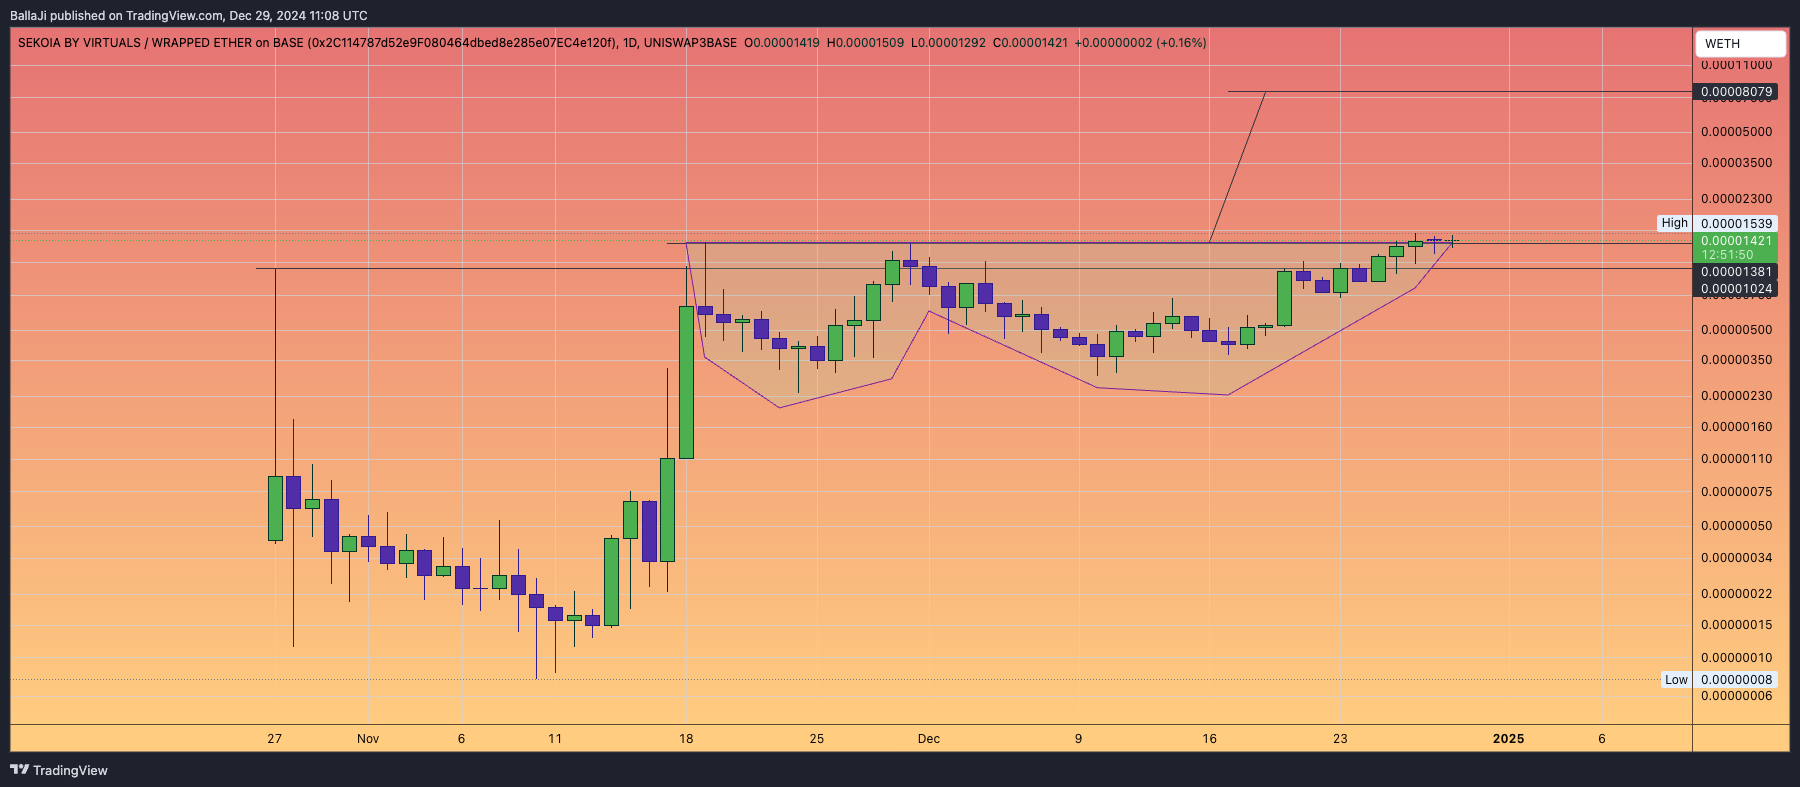This screenshot has height=787, width=1800.
Task: Click the 2025 label on time axis
Action: pyautogui.click(x=1508, y=739)
